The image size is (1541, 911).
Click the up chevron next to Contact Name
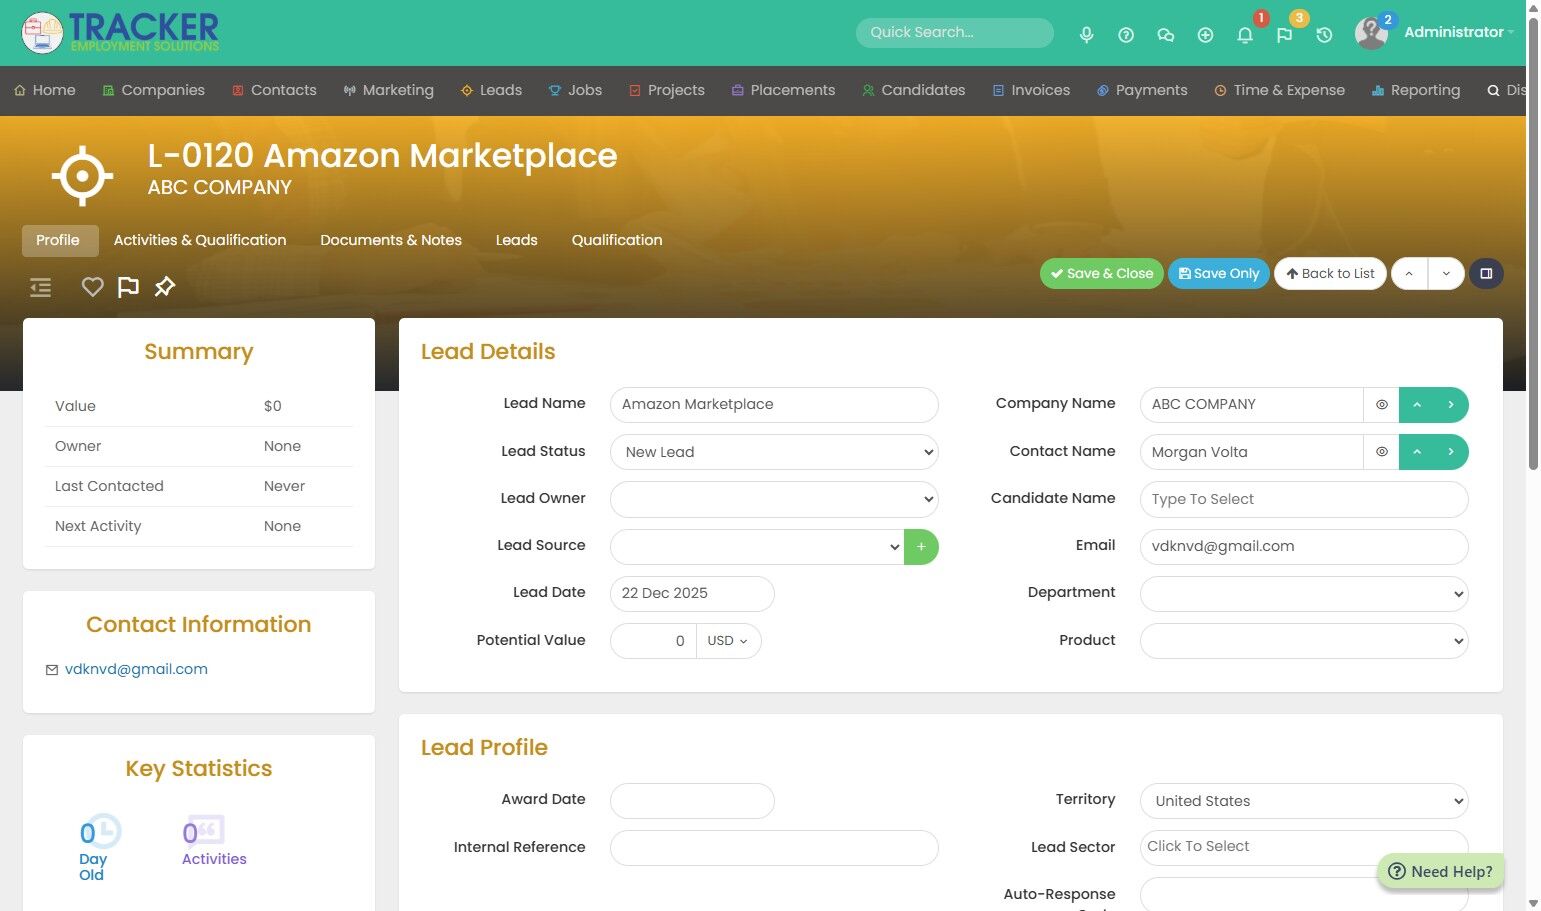pyautogui.click(x=1417, y=452)
